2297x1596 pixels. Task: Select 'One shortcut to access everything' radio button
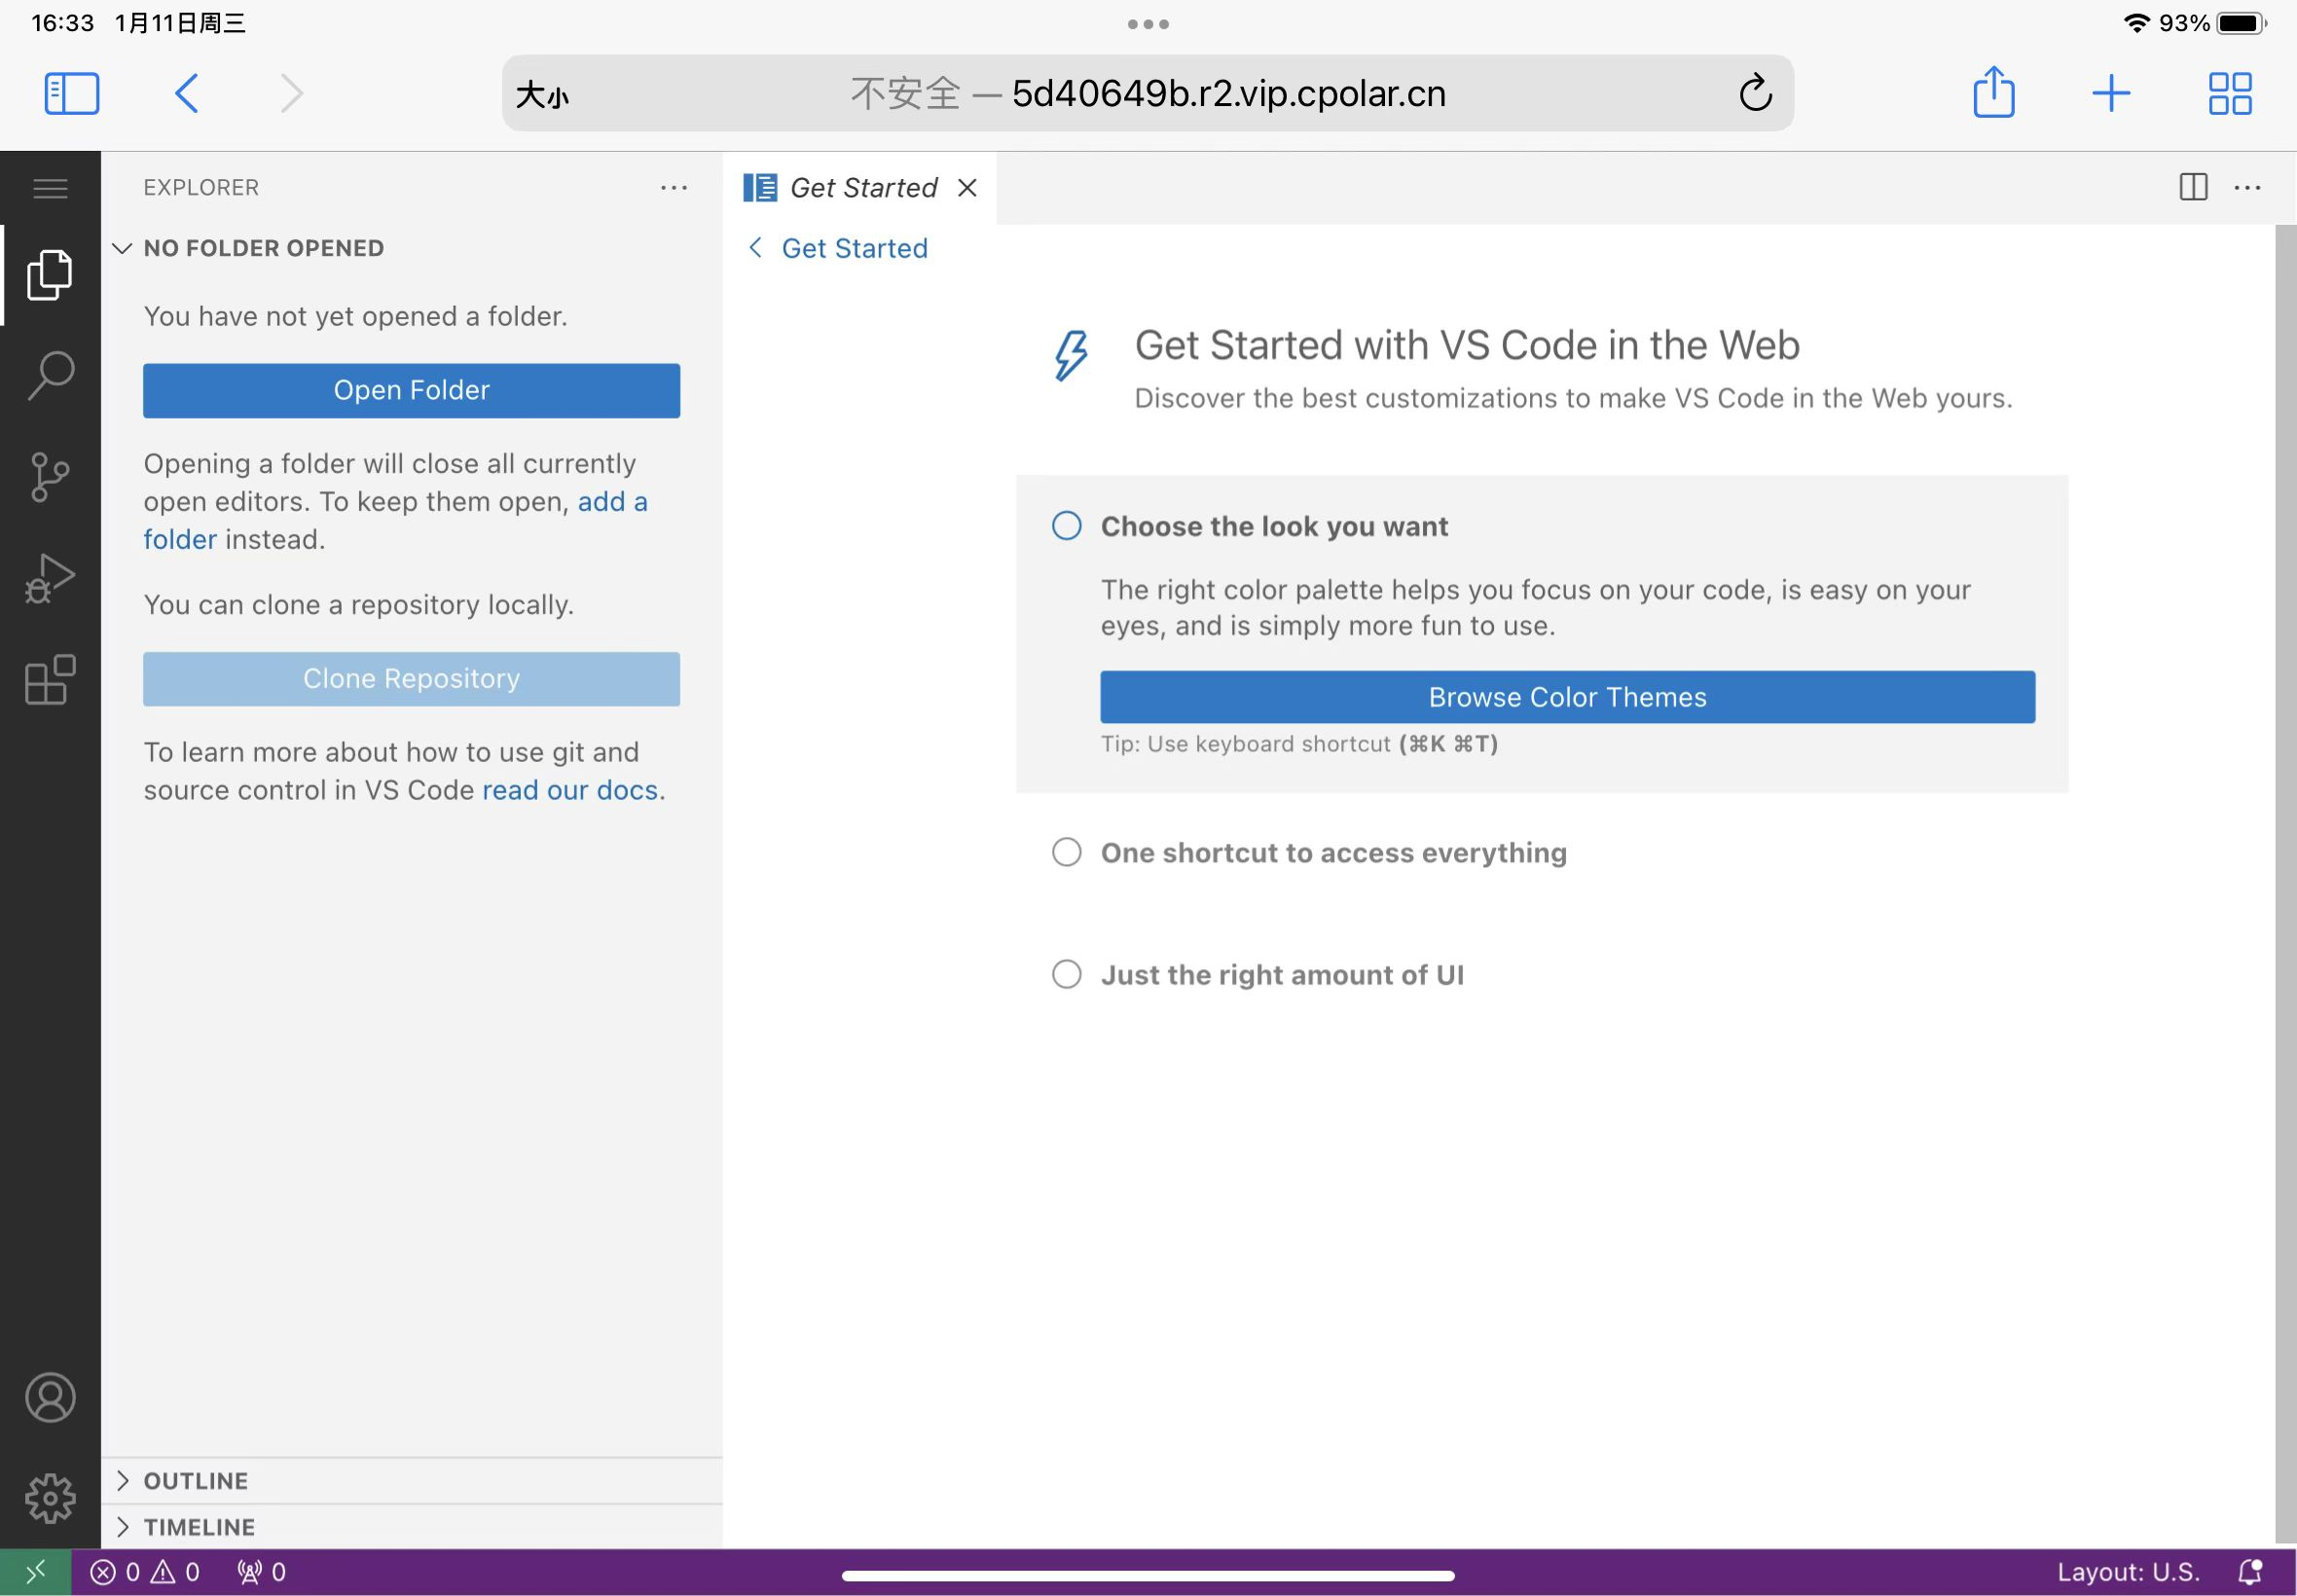pos(1067,852)
